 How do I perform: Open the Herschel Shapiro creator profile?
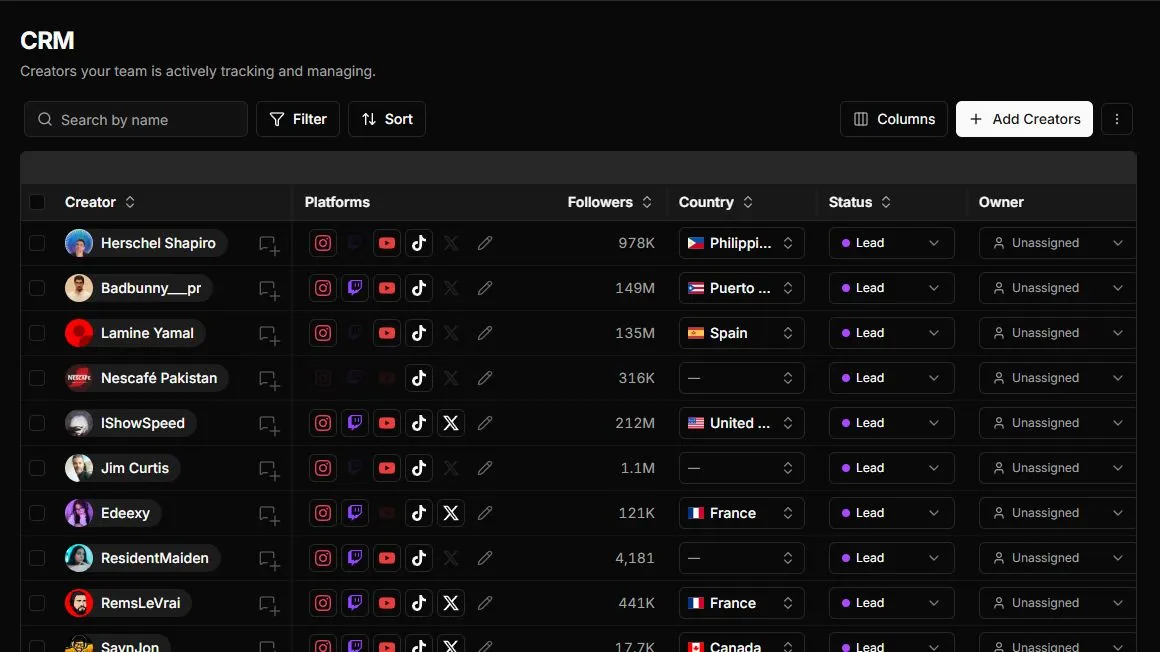coord(146,243)
